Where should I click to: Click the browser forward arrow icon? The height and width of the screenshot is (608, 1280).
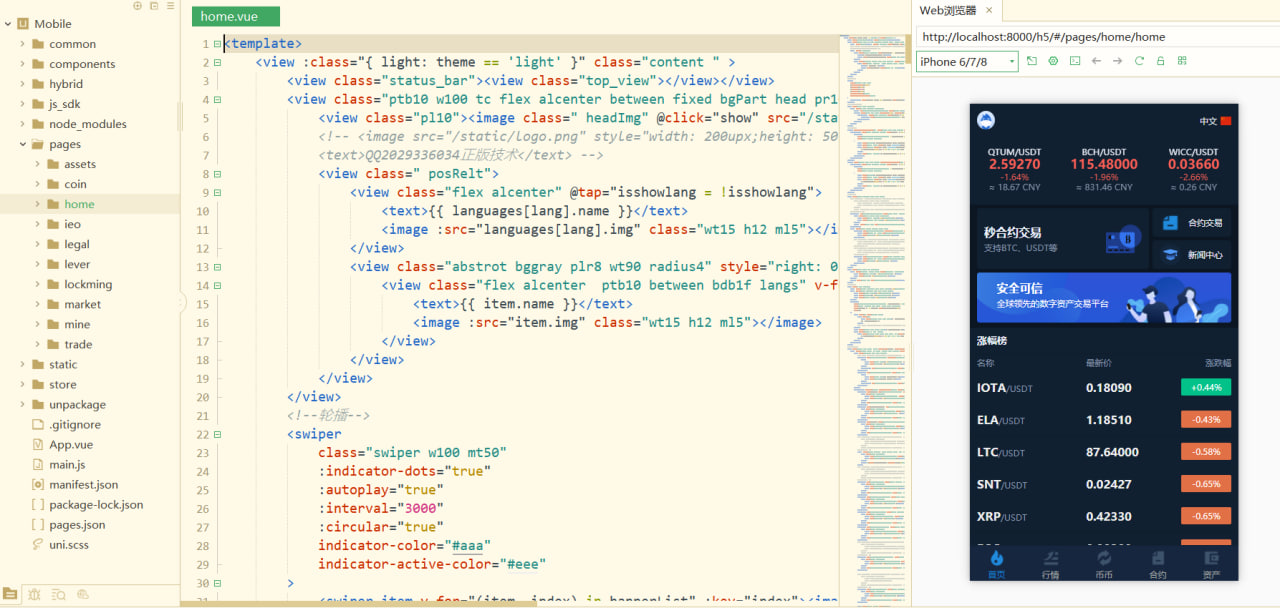[x=1117, y=61]
